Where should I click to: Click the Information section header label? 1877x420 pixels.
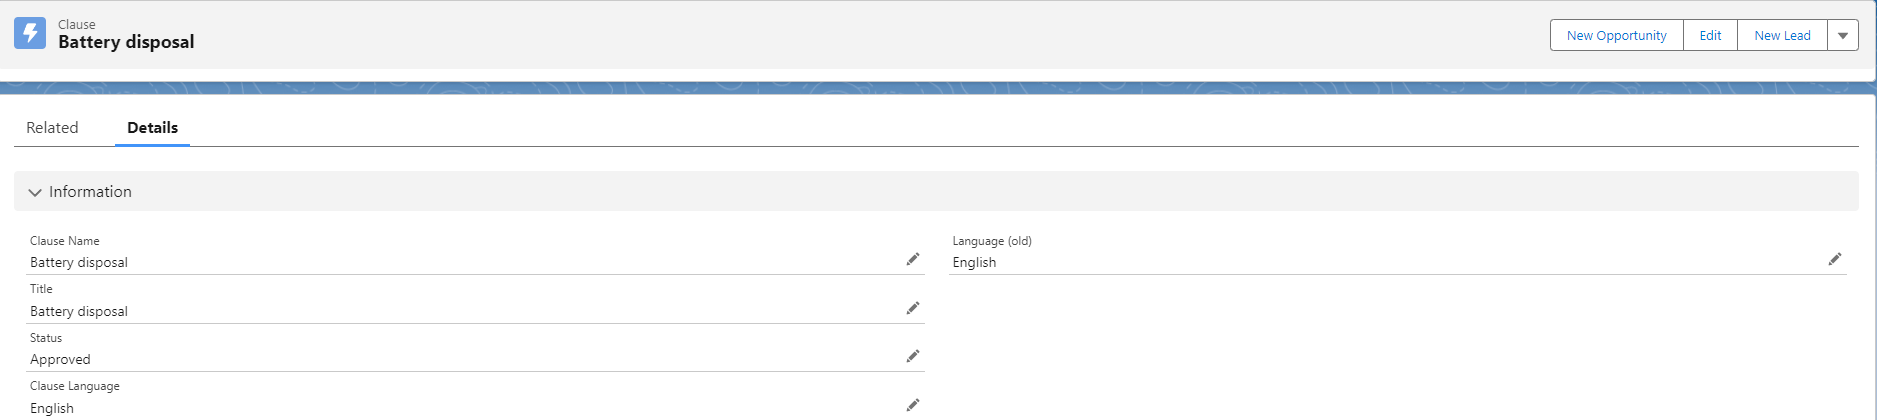pyautogui.click(x=90, y=192)
